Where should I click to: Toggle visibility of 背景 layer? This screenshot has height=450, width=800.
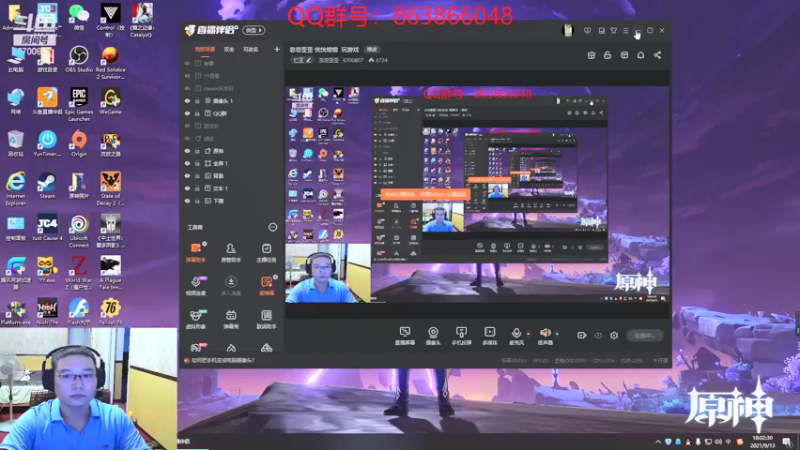pyautogui.click(x=187, y=176)
